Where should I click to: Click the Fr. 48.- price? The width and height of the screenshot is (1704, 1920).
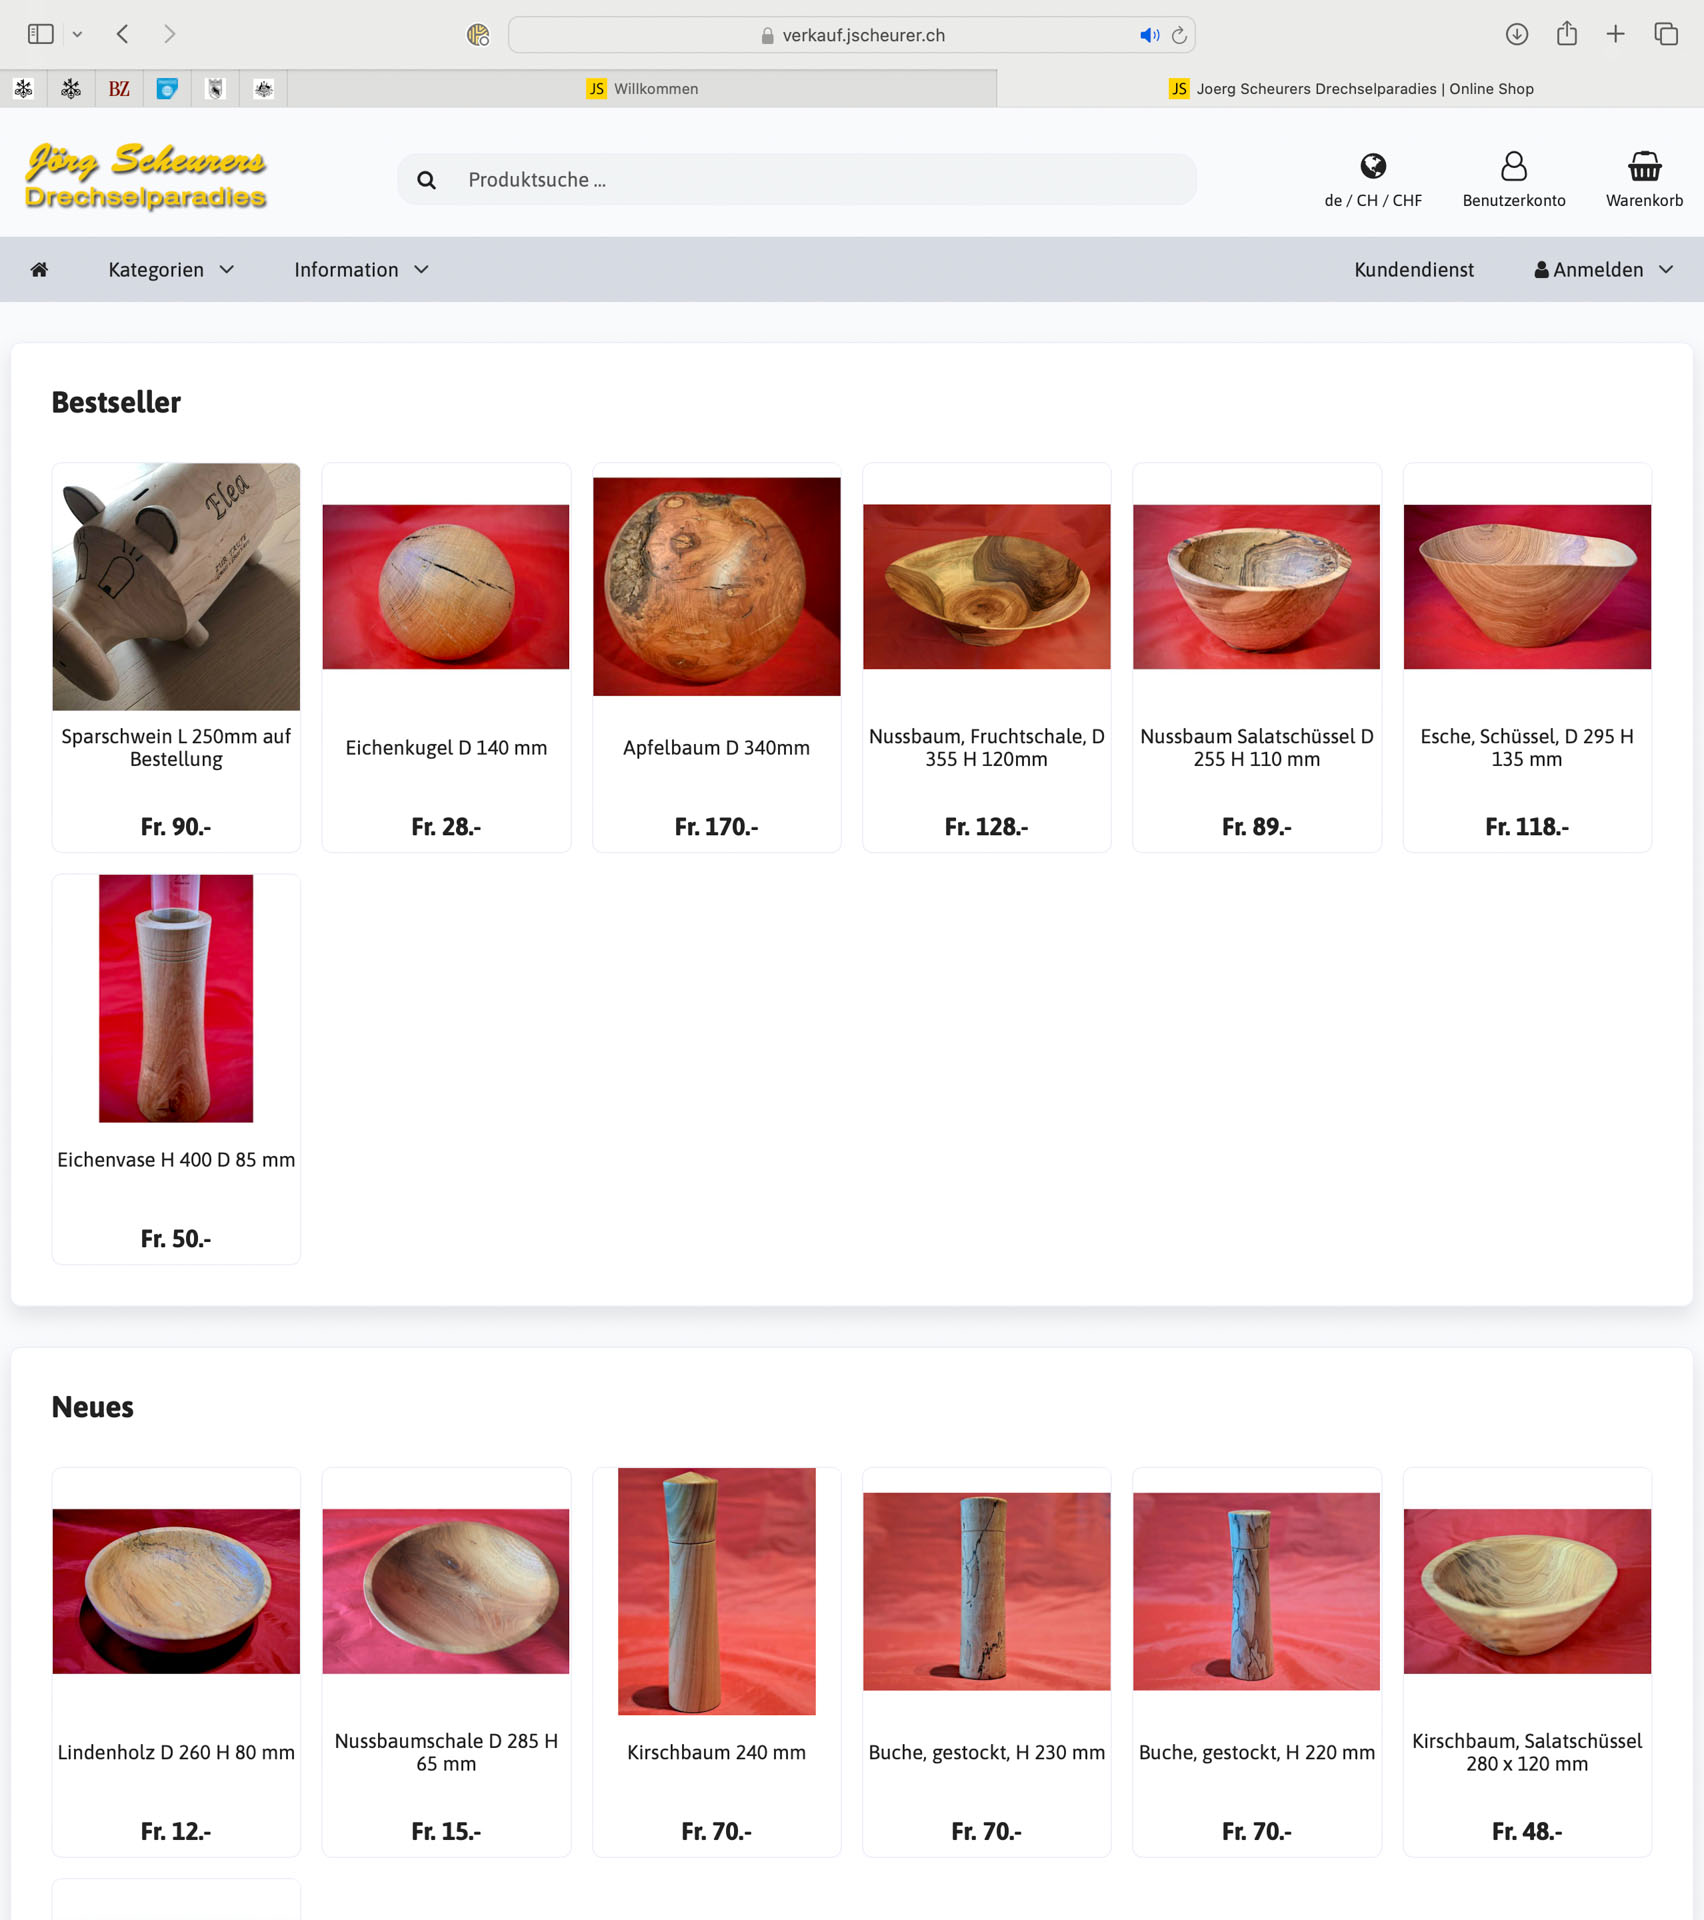1527,1832
